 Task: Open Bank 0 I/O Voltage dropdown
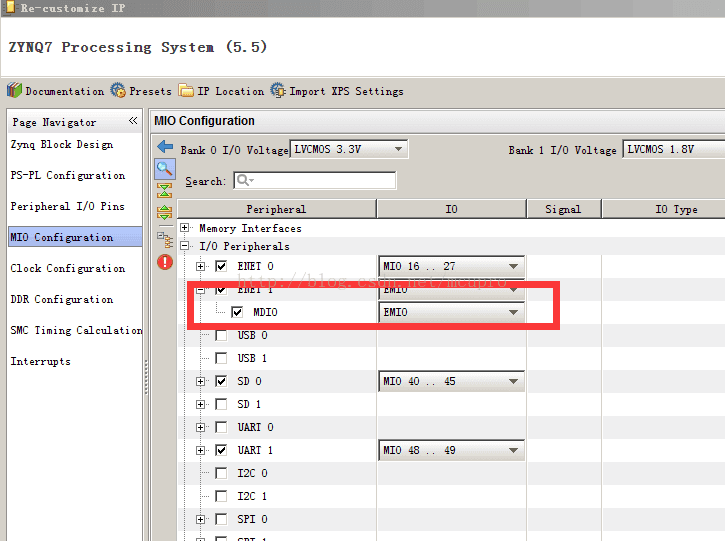(349, 149)
